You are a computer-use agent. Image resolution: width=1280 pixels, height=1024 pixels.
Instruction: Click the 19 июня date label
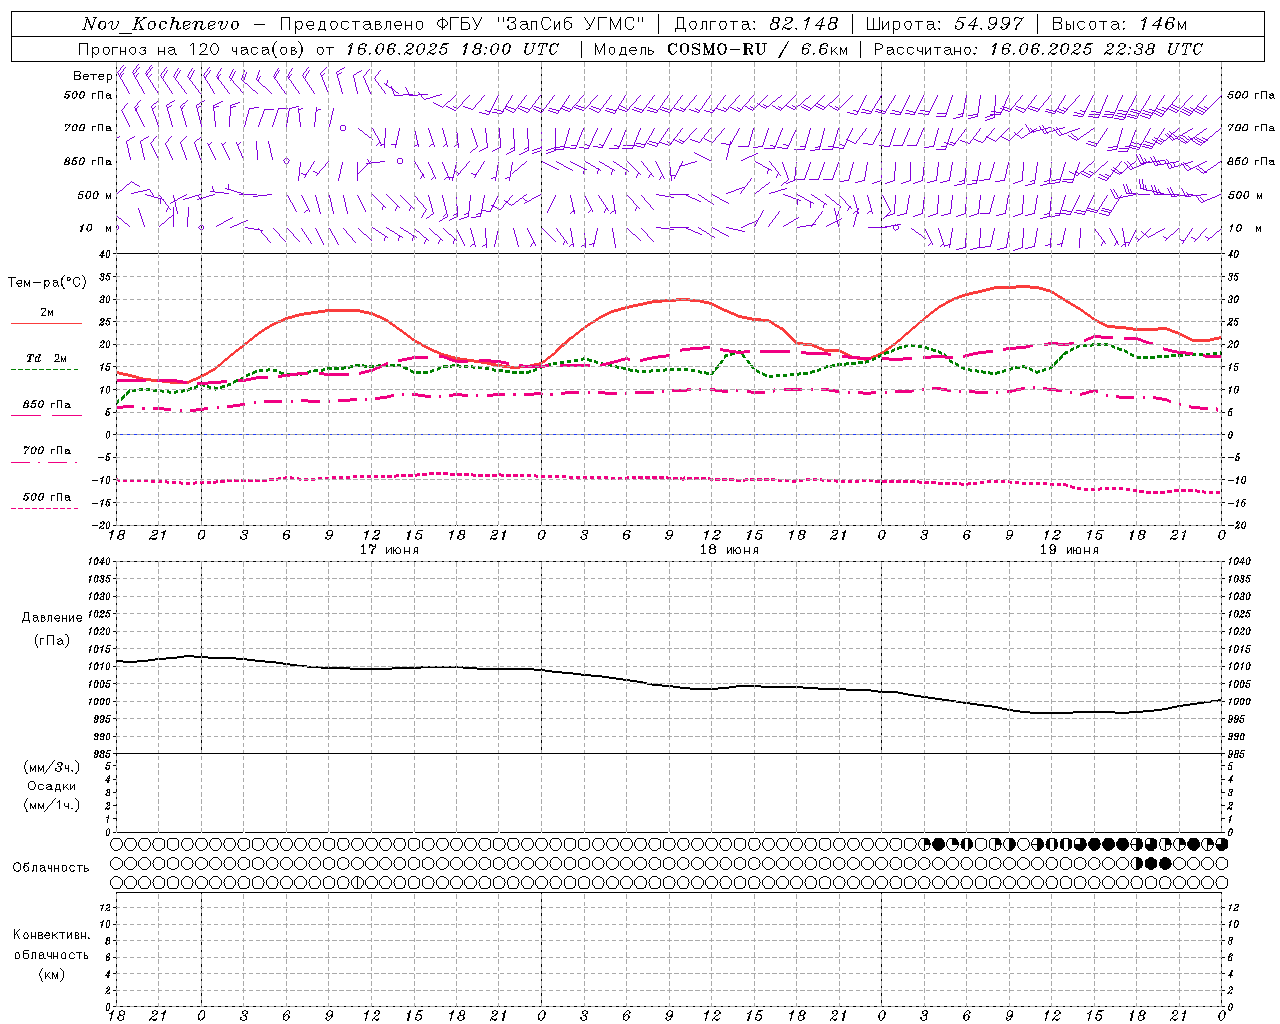[x=1069, y=550]
